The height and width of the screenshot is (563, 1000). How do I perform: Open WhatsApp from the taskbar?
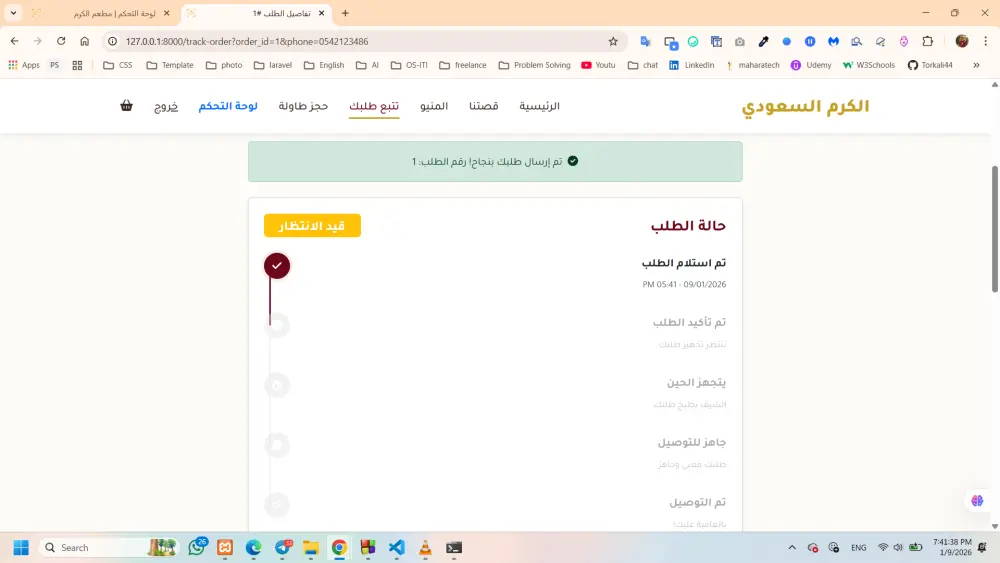coord(197,548)
